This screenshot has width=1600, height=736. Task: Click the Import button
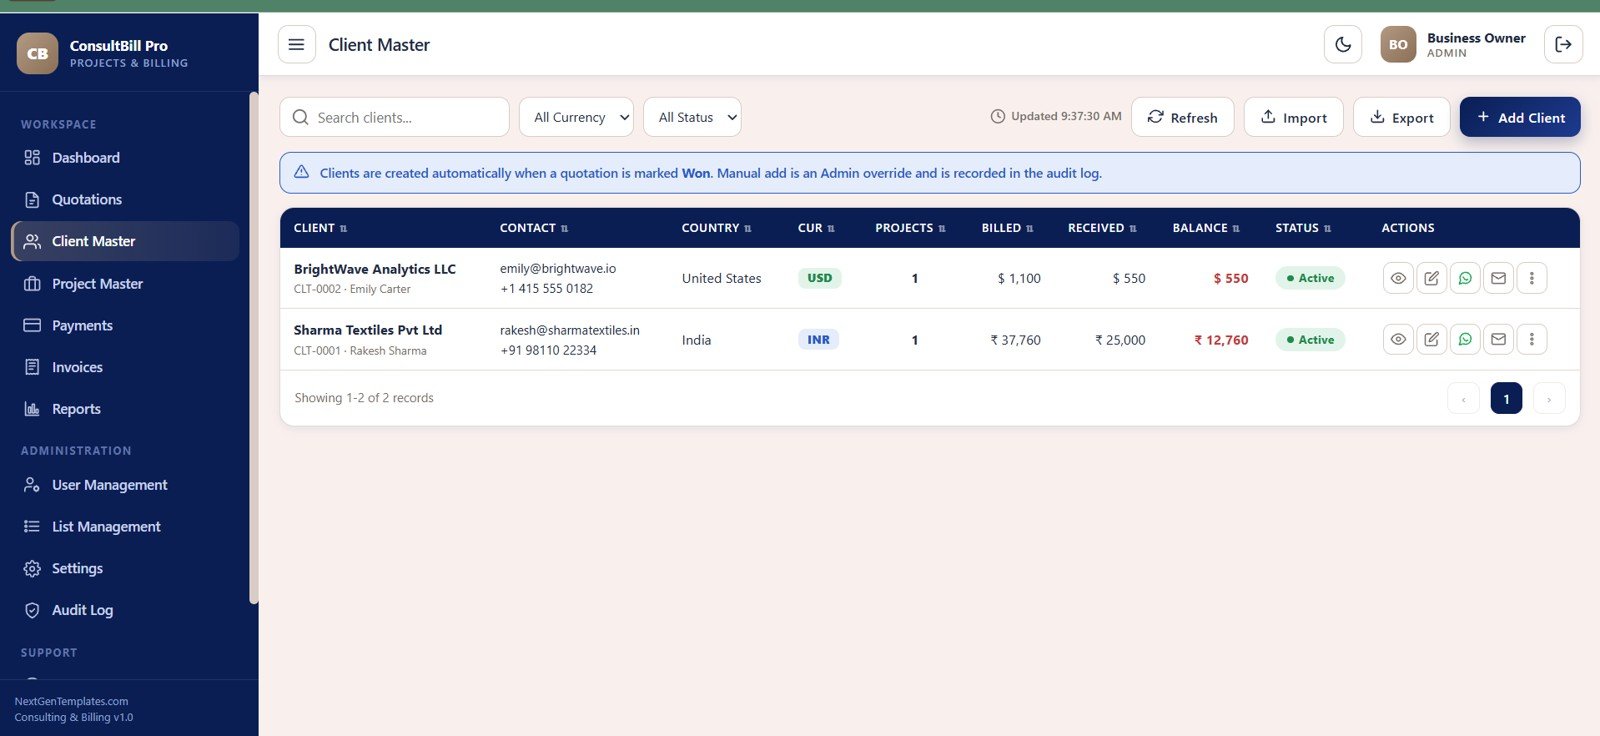tap(1293, 117)
